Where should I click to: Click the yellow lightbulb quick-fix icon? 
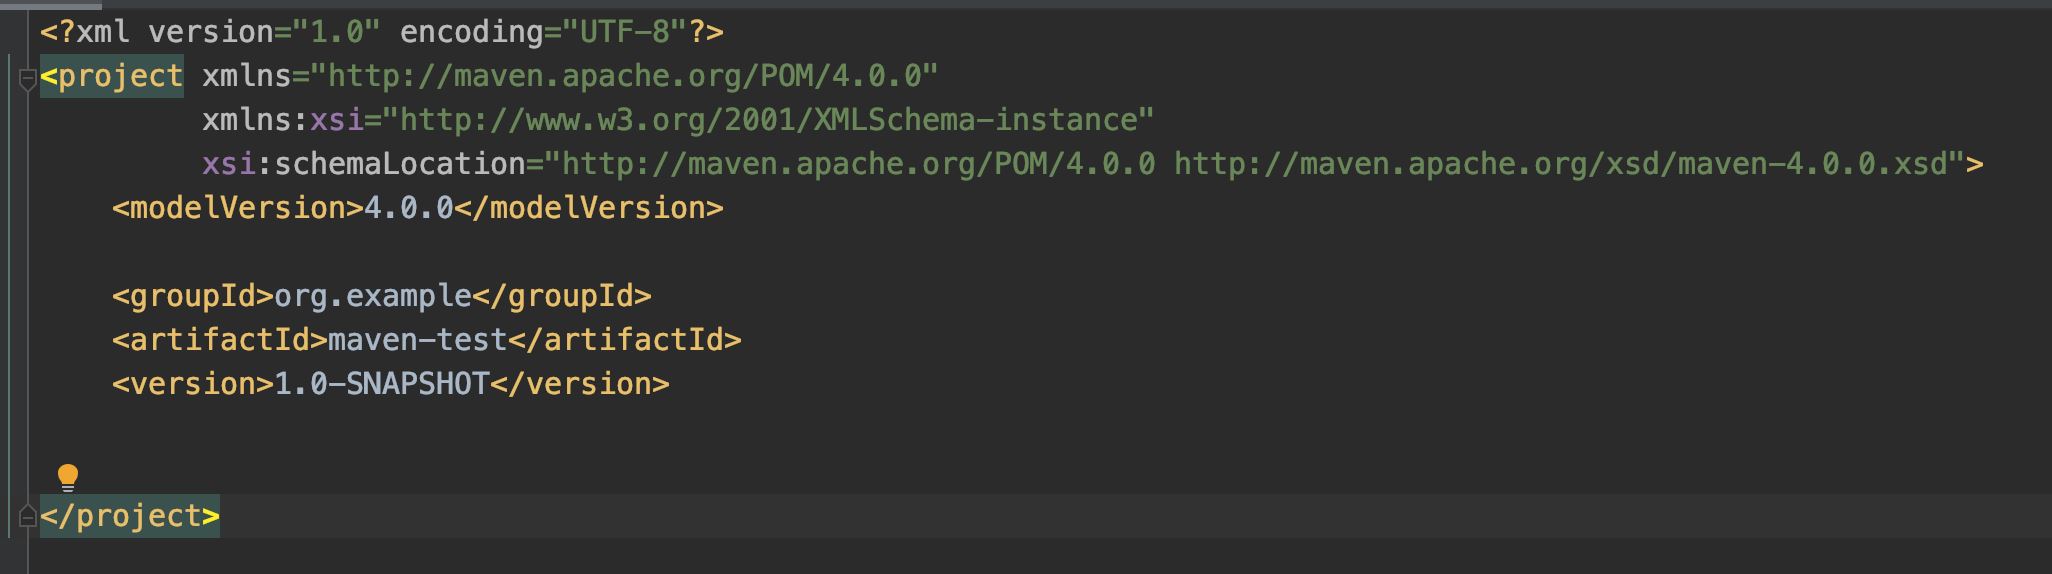click(x=68, y=477)
